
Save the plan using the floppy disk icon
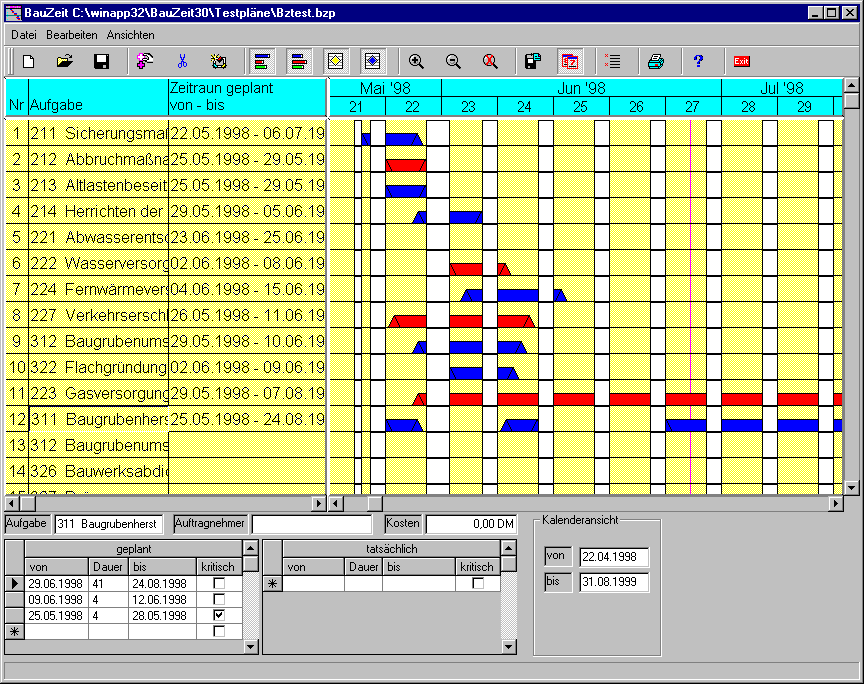tap(101, 61)
